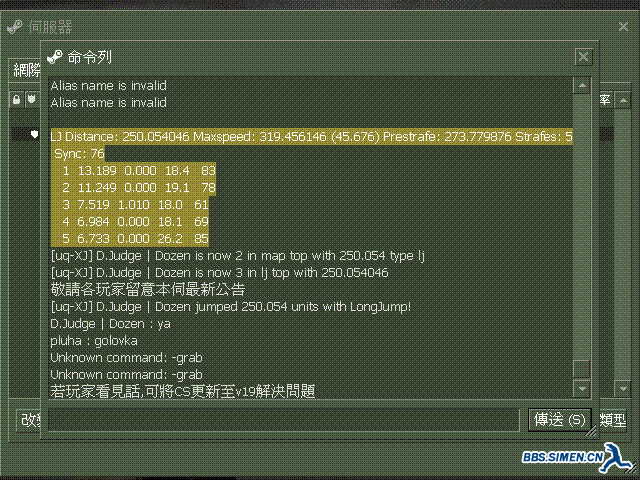Click the 'now 3 in lj top' line
Viewport: 640px width, 480px height.
click(220, 273)
